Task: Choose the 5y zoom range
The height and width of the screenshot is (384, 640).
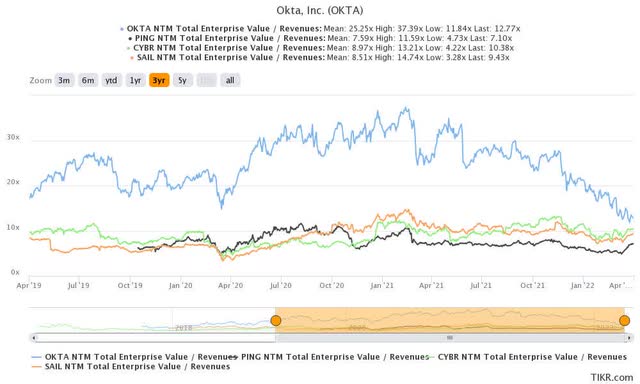Action: tap(182, 80)
